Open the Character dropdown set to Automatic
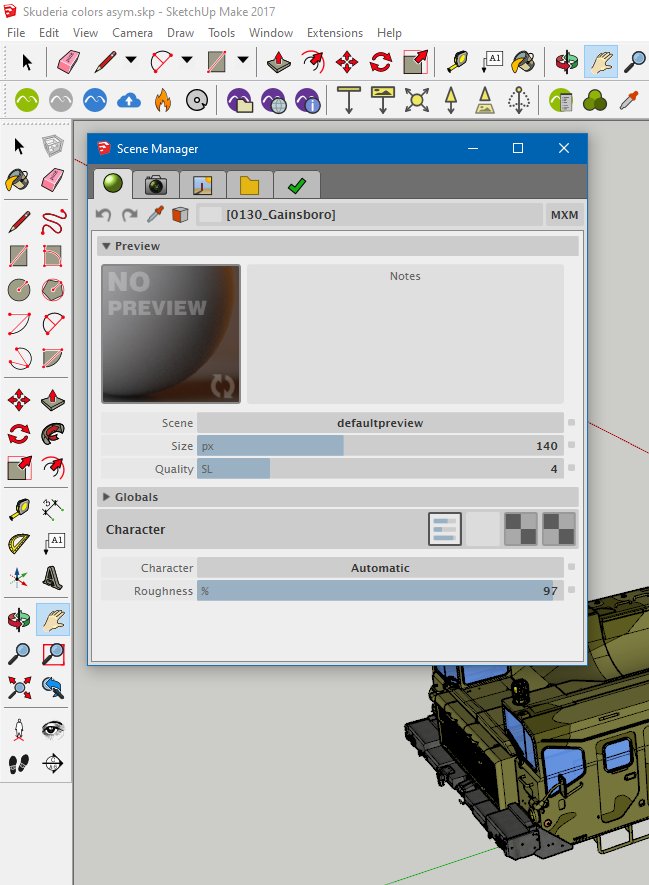Screen dimensions: 649x885 (x=380, y=568)
